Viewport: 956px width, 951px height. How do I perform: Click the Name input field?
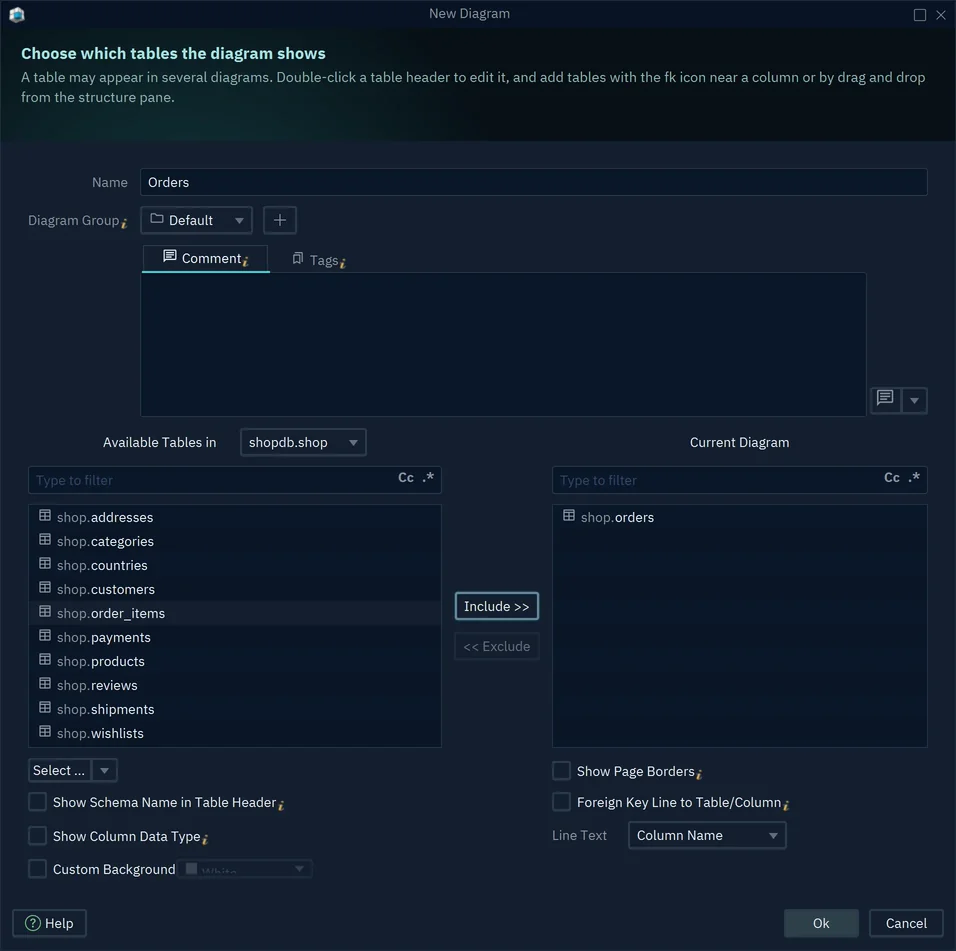click(x=533, y=182)
